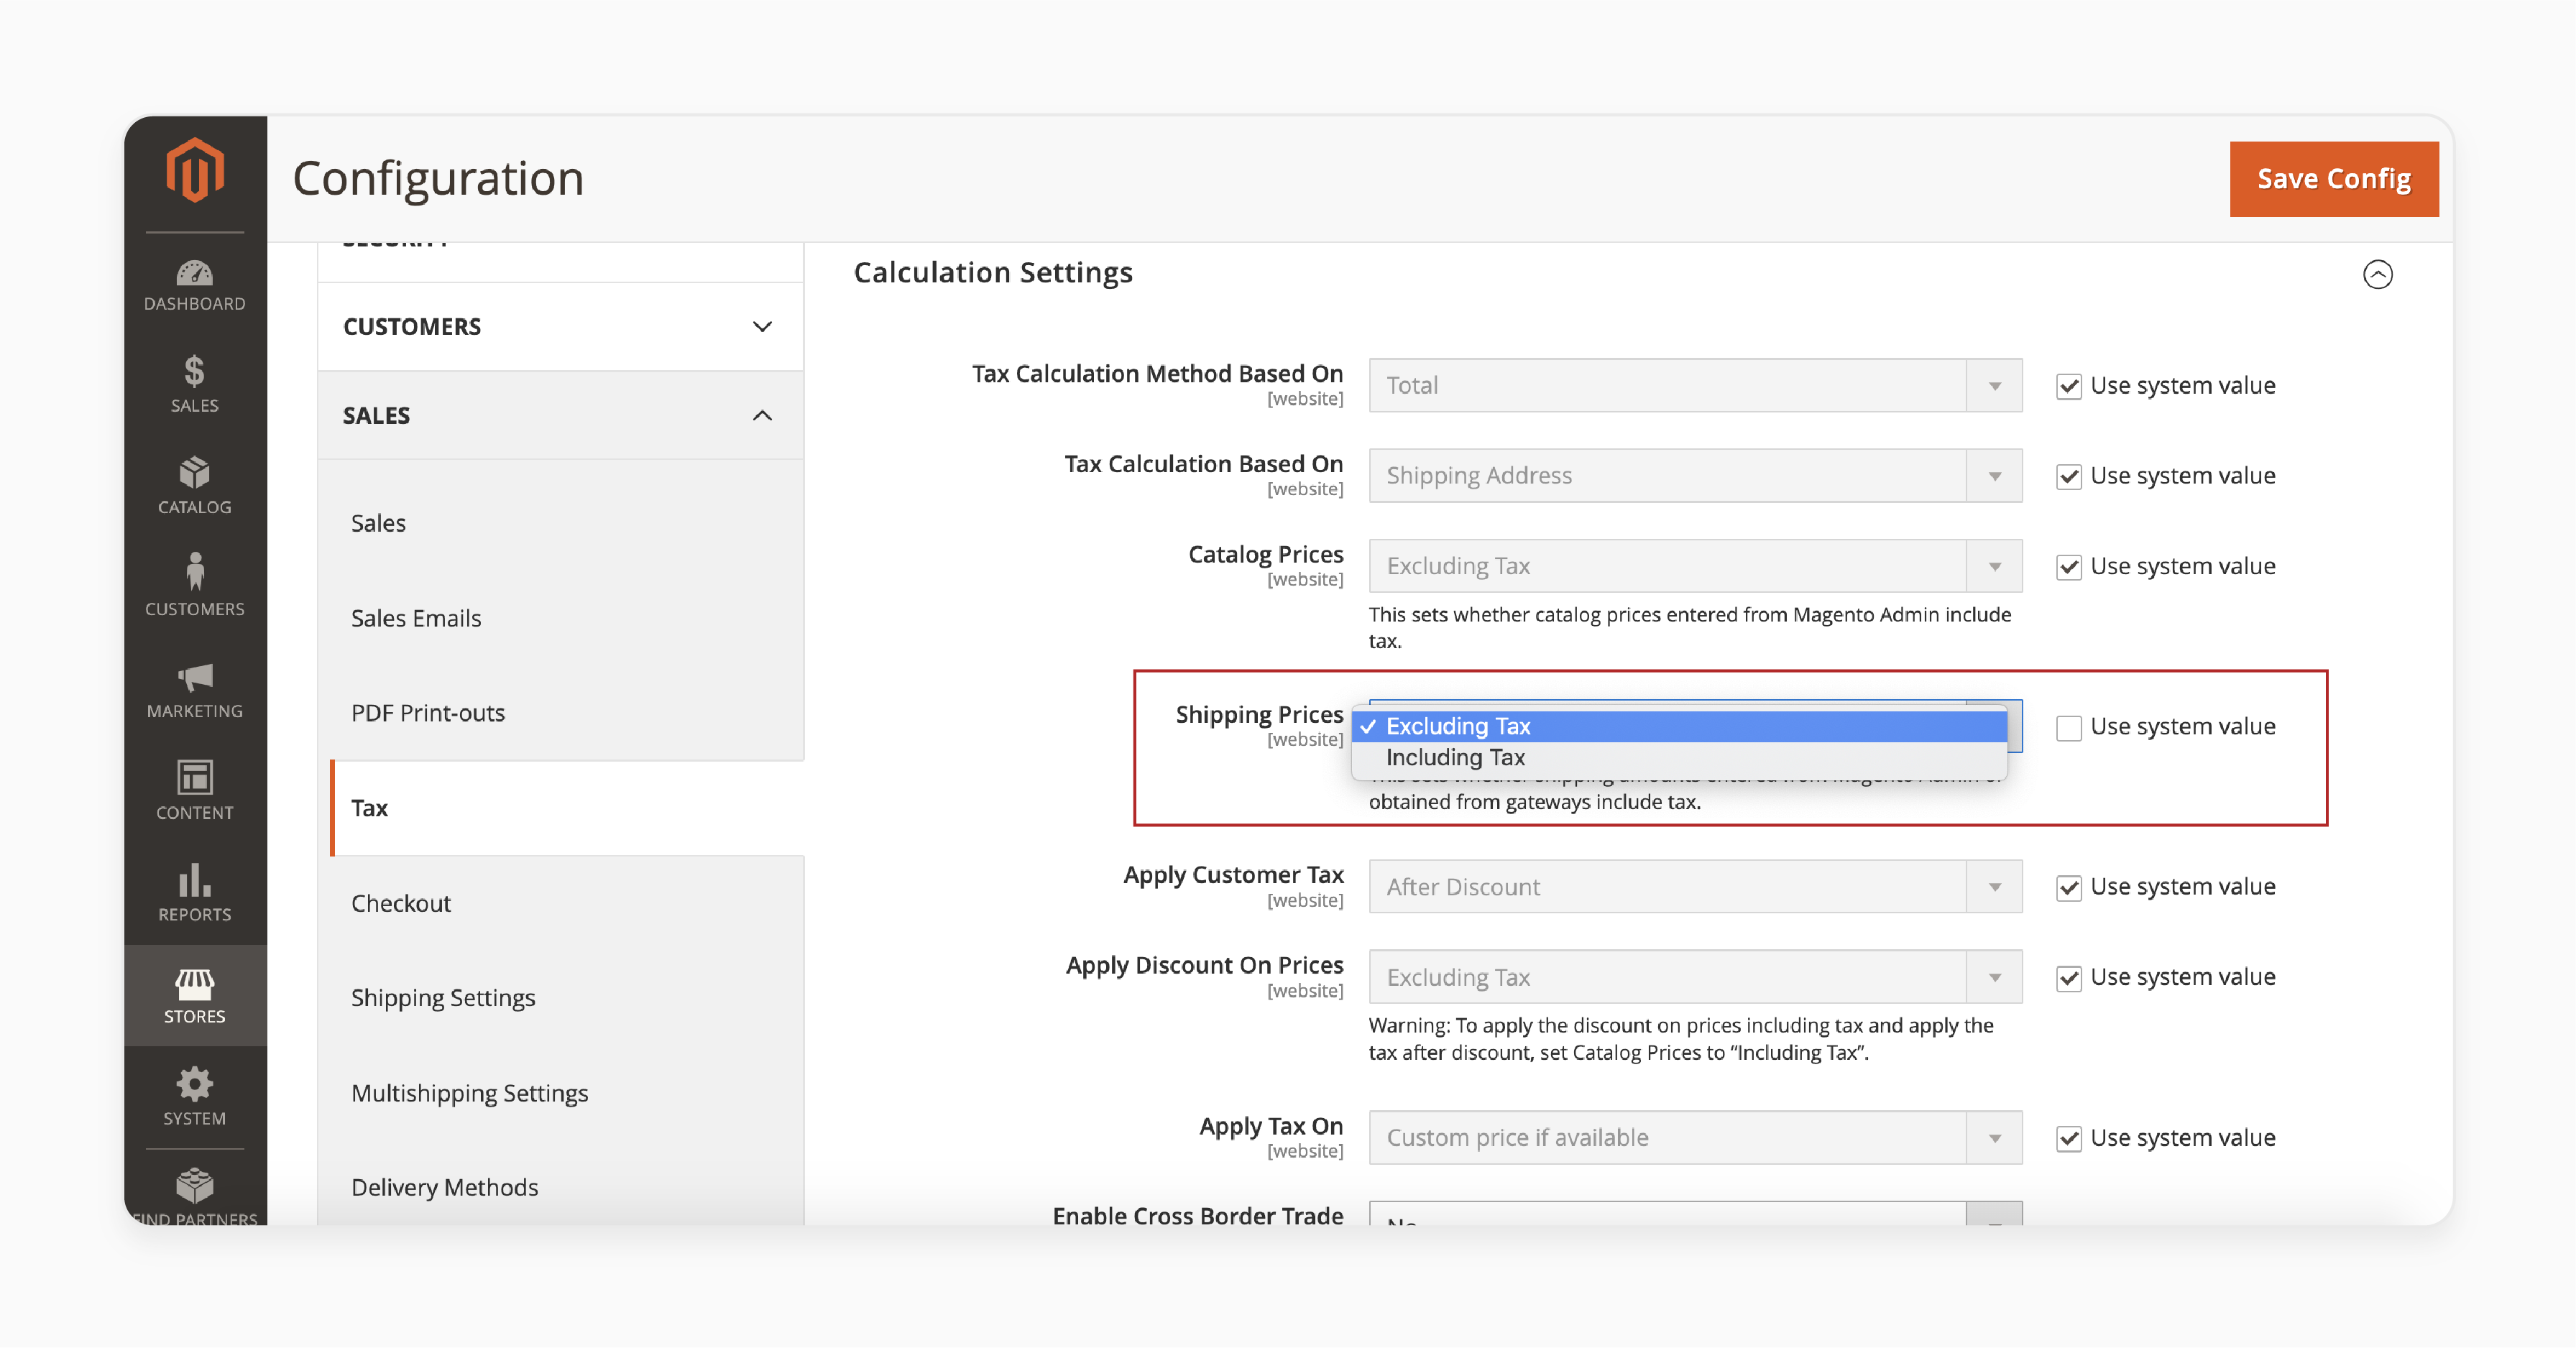Uncheck Use system value for Apply Discount On Prices
The image size is (2576, 1348).
(2068, 978)
